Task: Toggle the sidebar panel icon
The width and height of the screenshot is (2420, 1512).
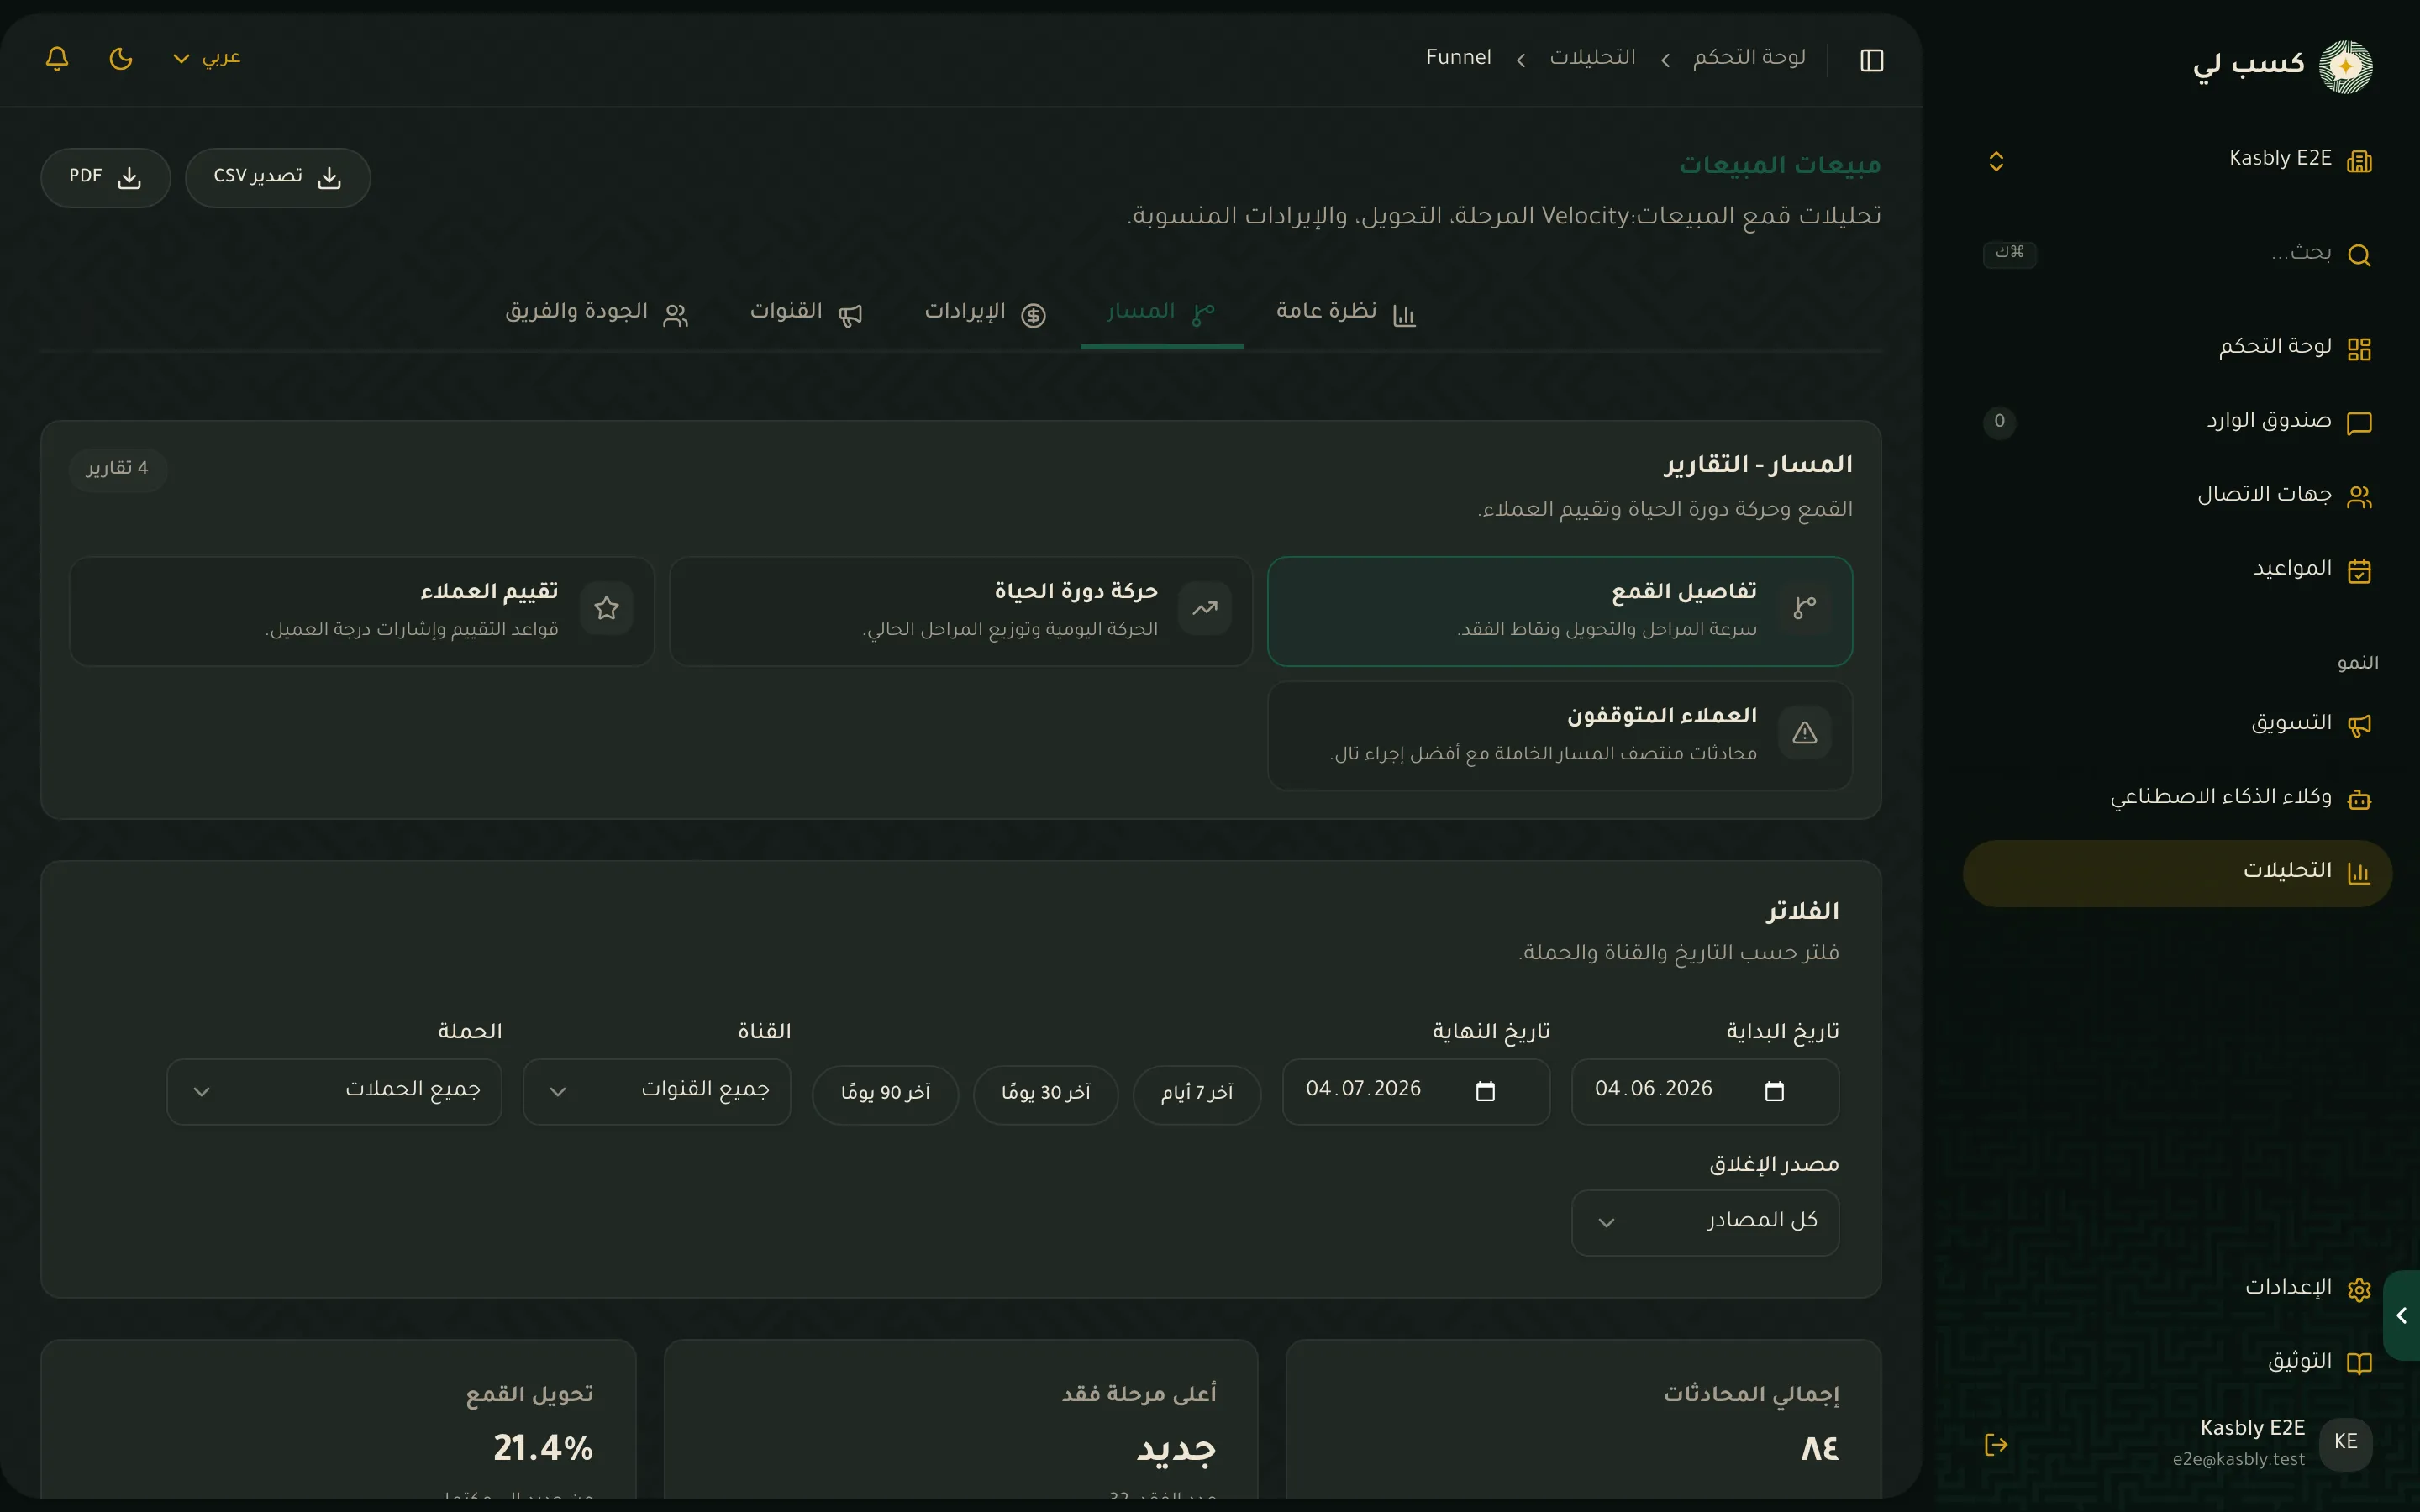Action: [1871, 60]
